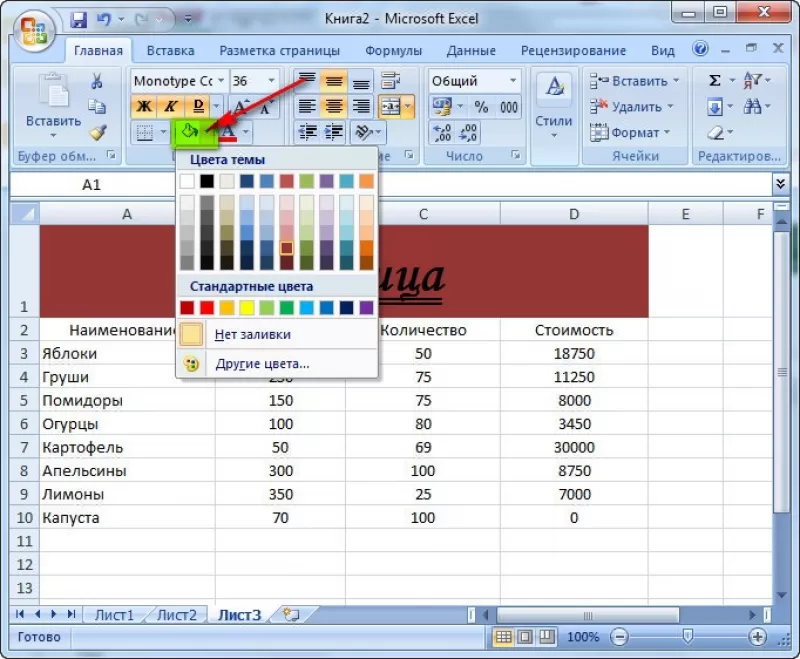Open font name dropdown Monotype
Viewport: 800px width, 659px height.
coord(221,81)
